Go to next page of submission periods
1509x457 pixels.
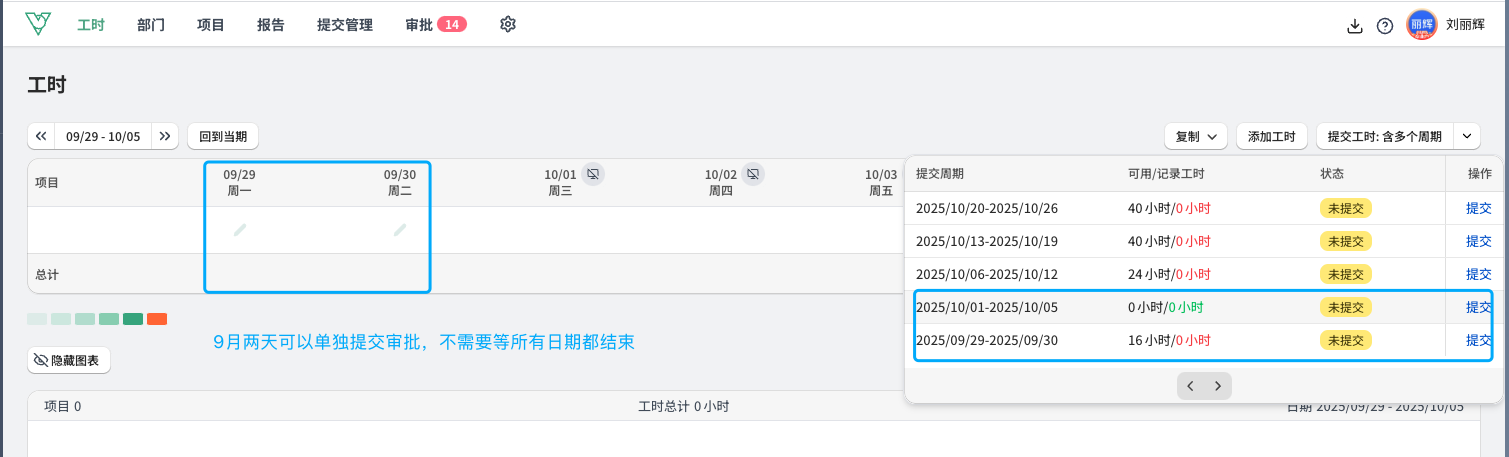pyautogui.click(x=1218, y=386)
